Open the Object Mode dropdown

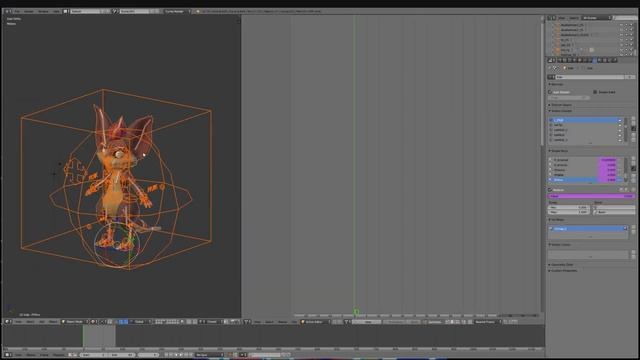click(x=75, y=322)
